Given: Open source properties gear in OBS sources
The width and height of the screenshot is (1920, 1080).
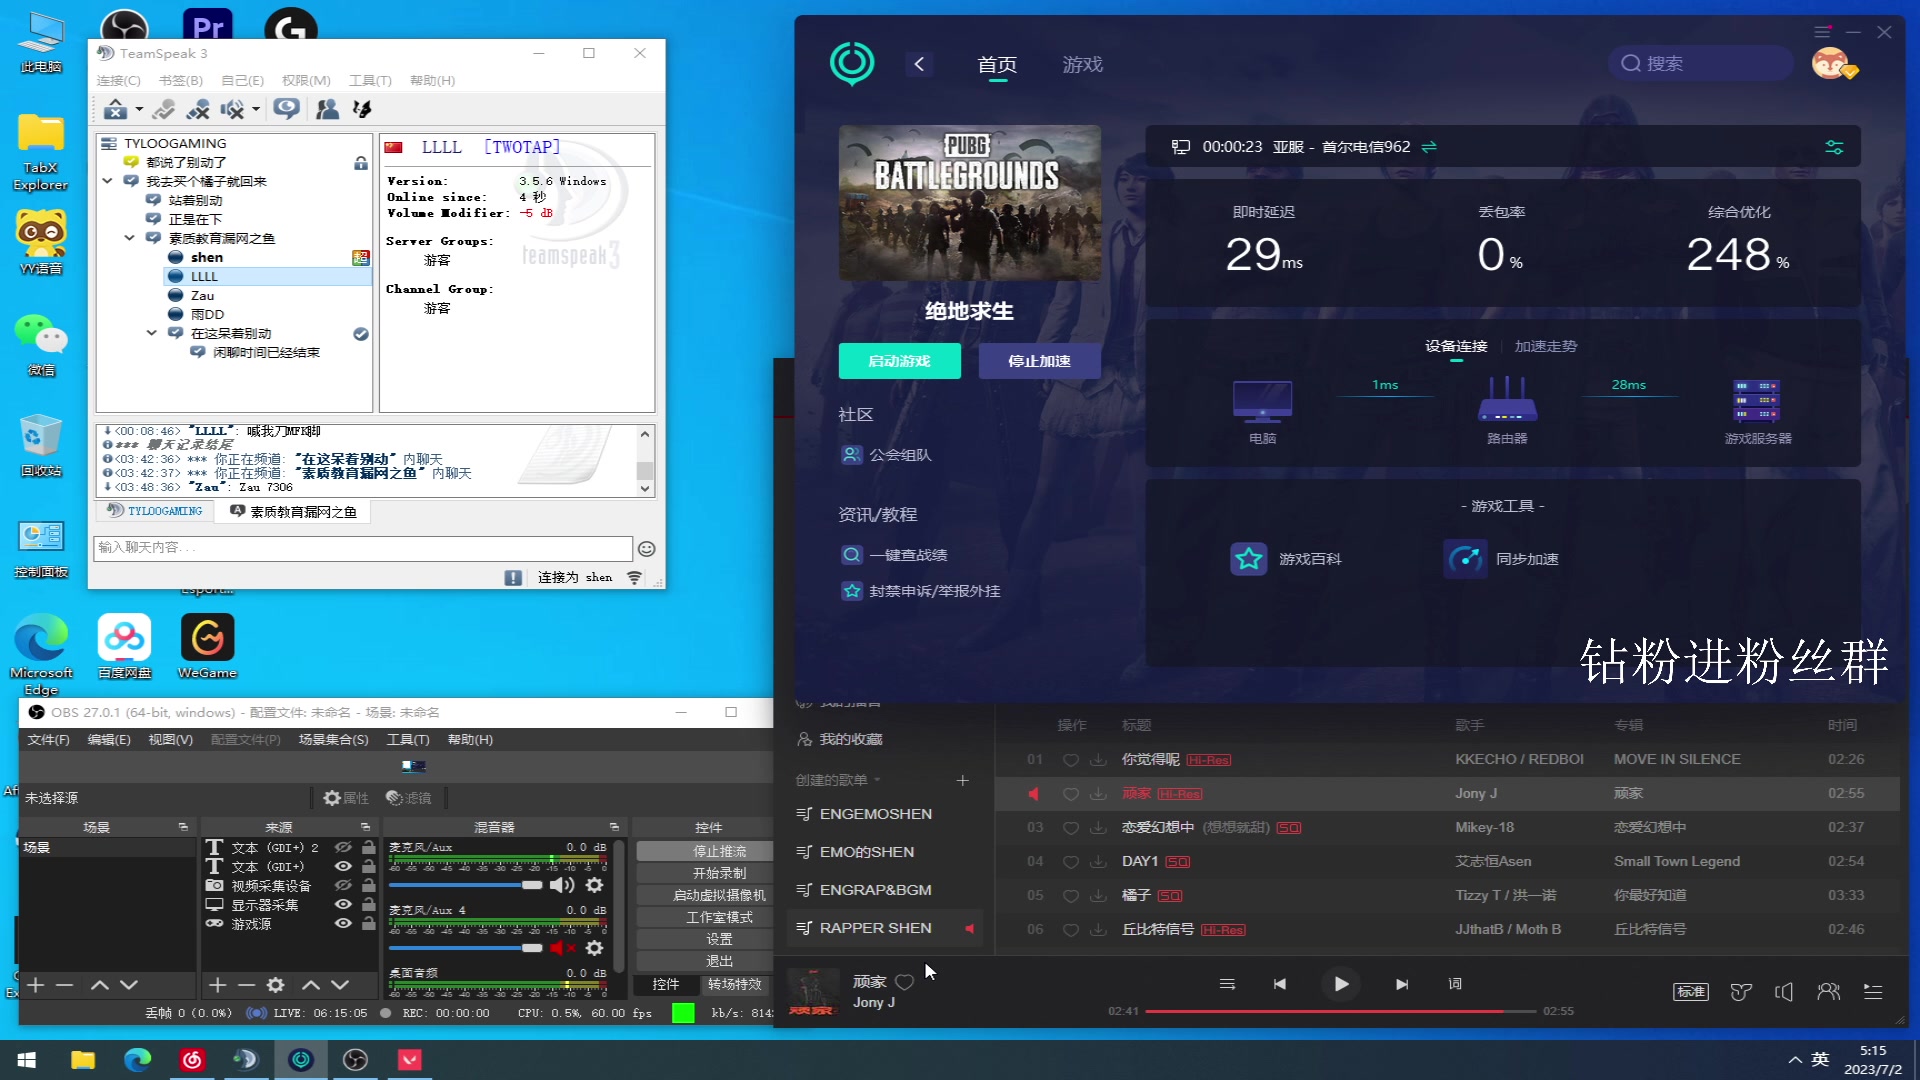Looking at the screenshot, I should coord(276,985).
